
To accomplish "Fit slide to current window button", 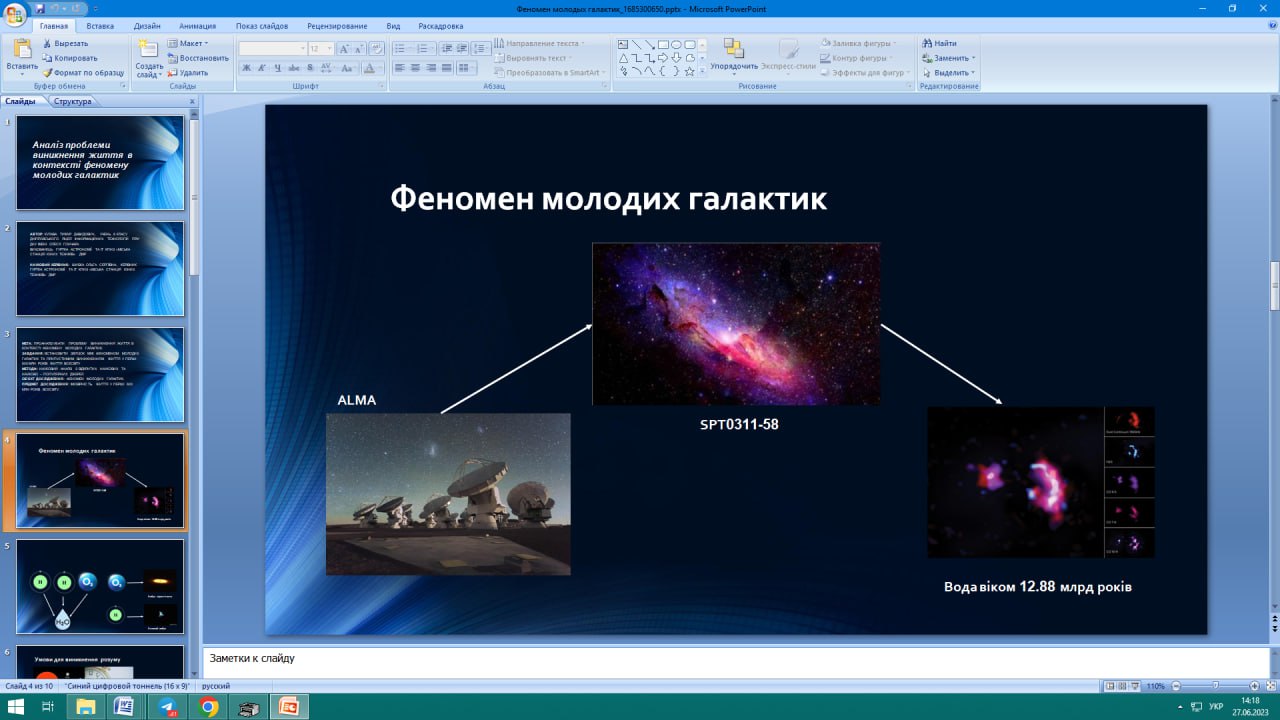I will pos(1270,686).
